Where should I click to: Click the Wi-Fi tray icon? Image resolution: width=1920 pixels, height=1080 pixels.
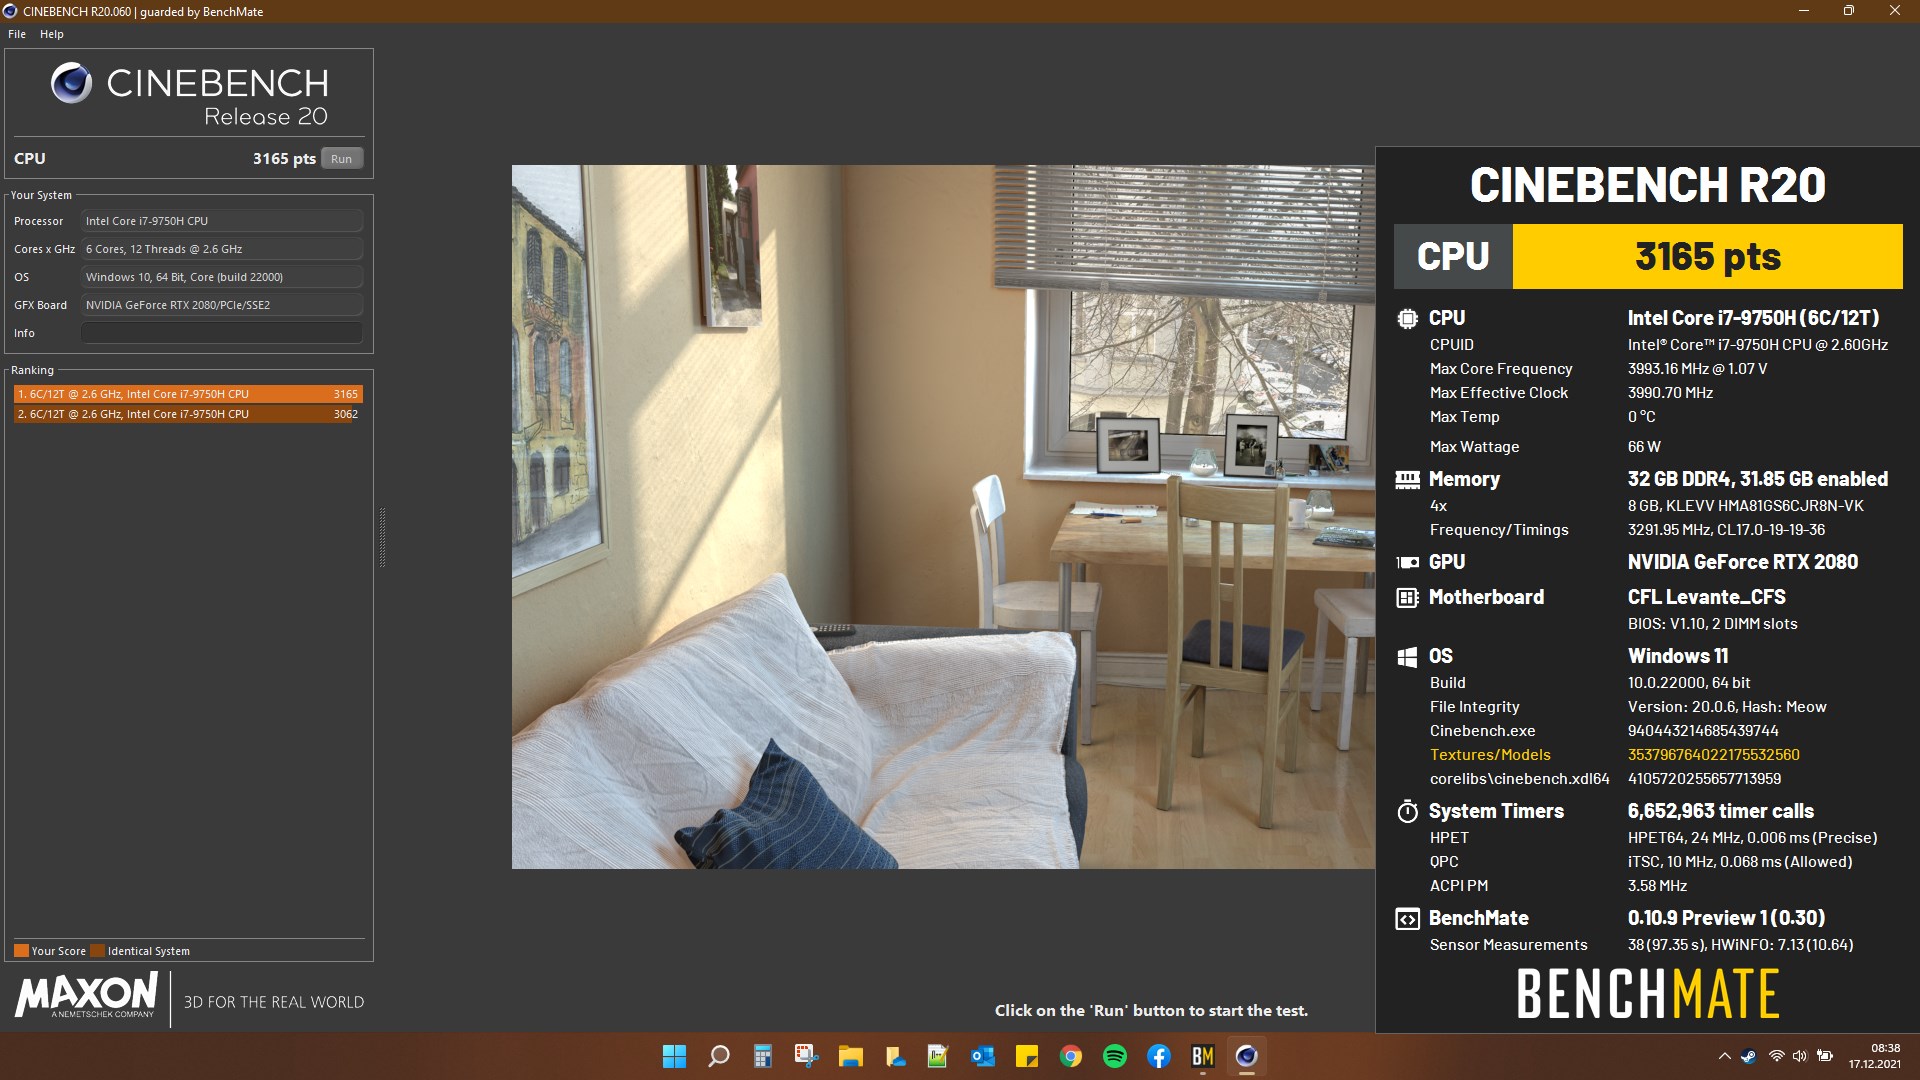1776,1056
